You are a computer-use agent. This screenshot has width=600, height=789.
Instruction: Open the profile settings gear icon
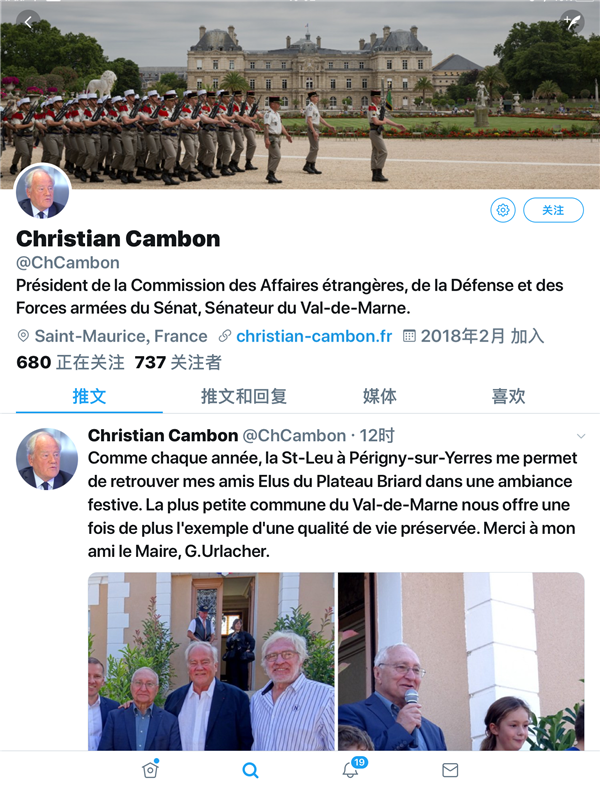click(x=503, y=210)
